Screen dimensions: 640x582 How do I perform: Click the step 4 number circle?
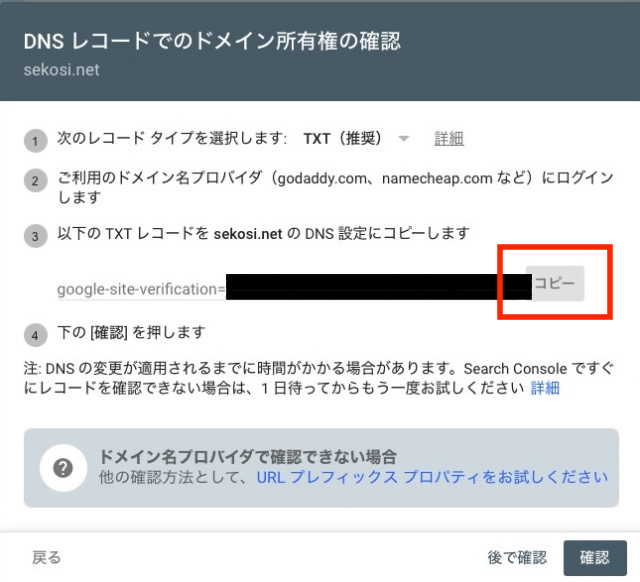coord(36,333)
